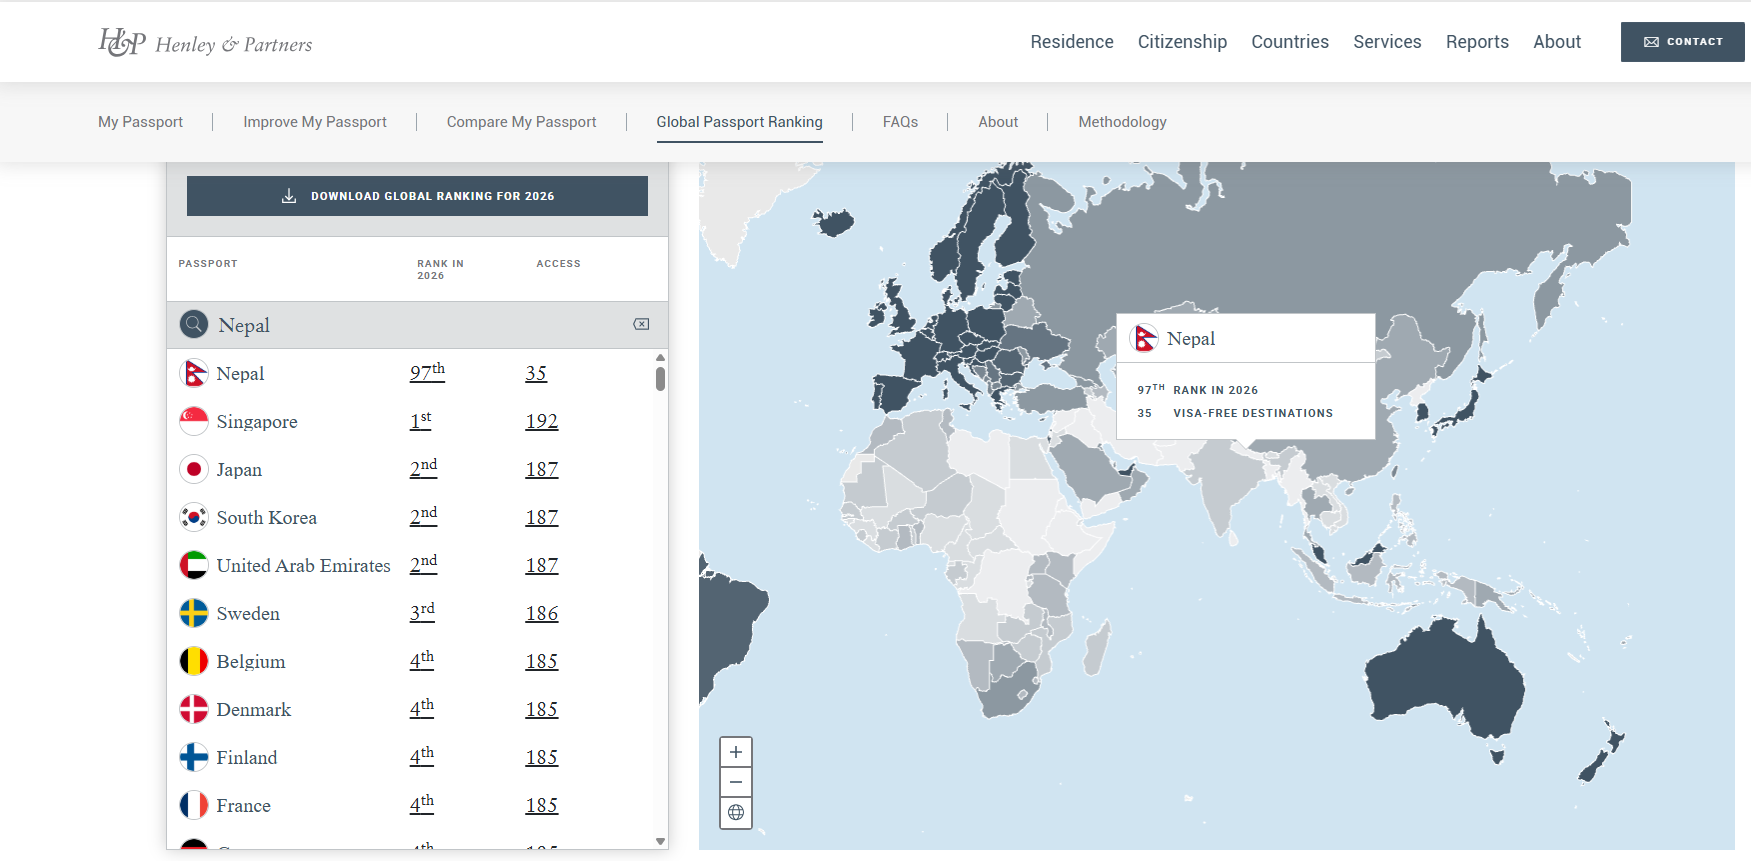This screenshot has width=1751, height=861.
Task: Open the Citizenship menu
Action: point(1182,42)
